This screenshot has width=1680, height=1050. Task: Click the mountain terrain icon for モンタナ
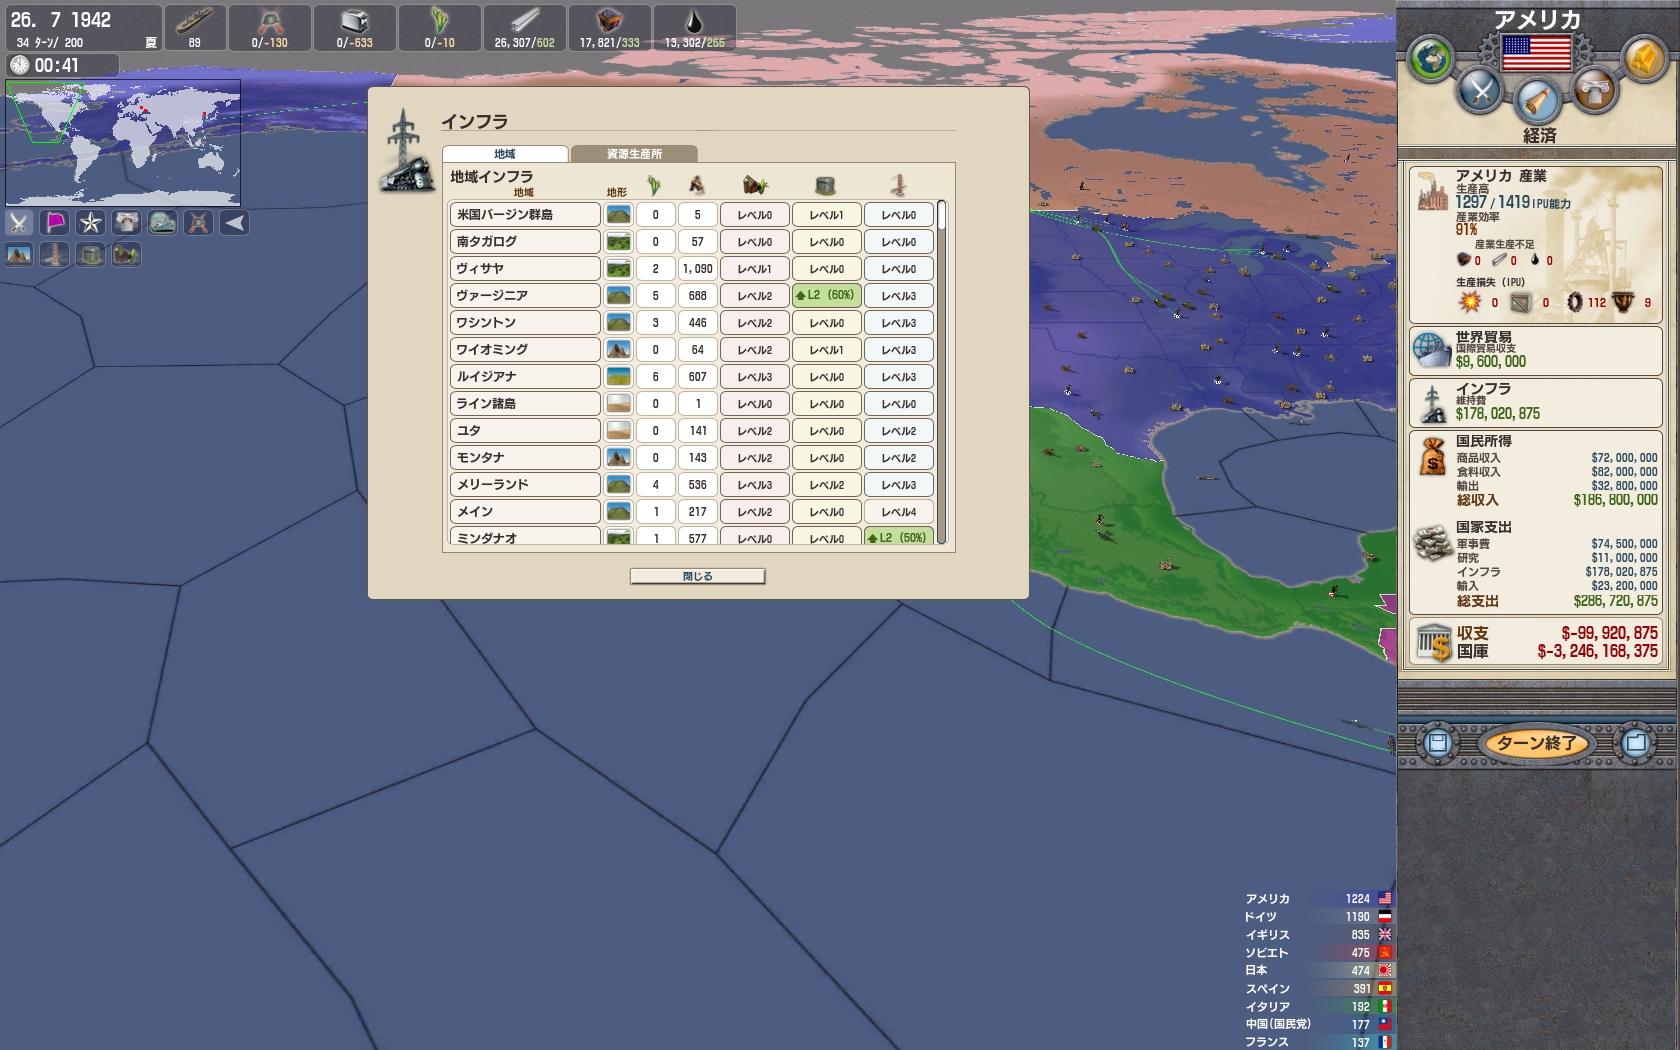[619, 458]
